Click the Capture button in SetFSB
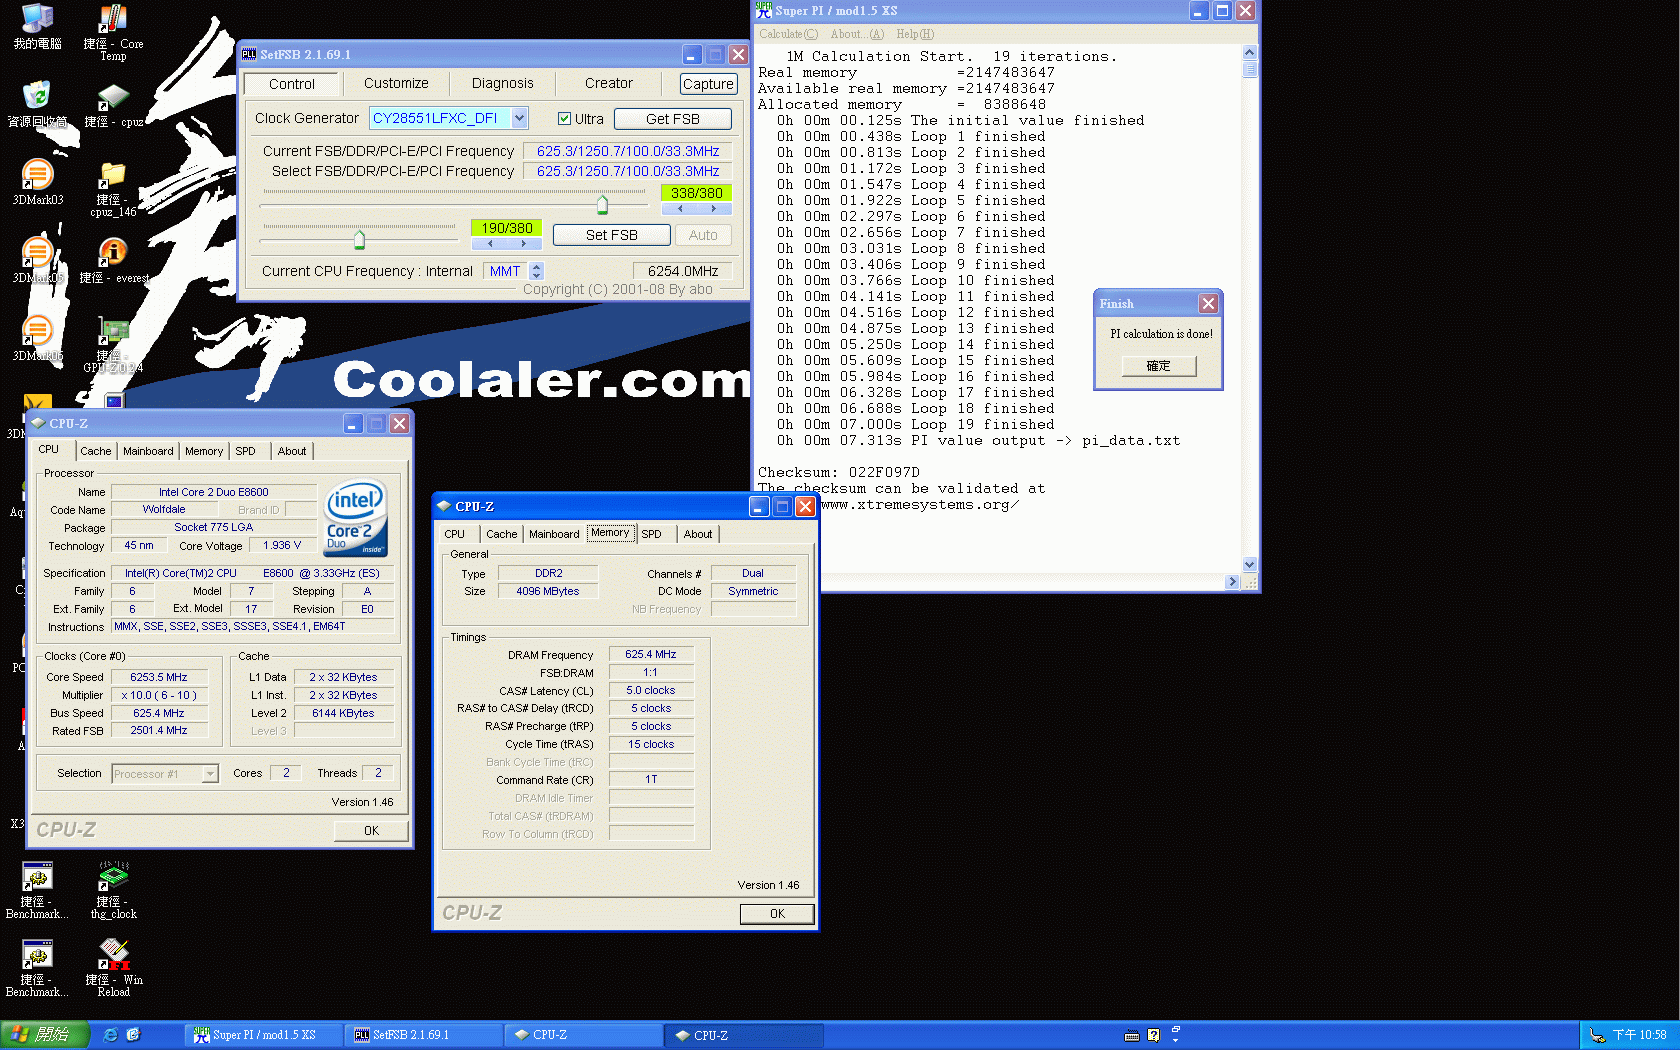The height and width of the screenshot is (1050, 1680). 708,84
